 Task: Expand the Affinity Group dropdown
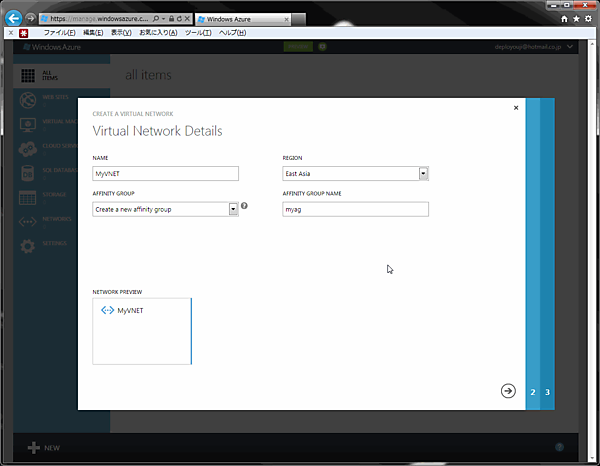pyautogui.click(x=233, y=209)
